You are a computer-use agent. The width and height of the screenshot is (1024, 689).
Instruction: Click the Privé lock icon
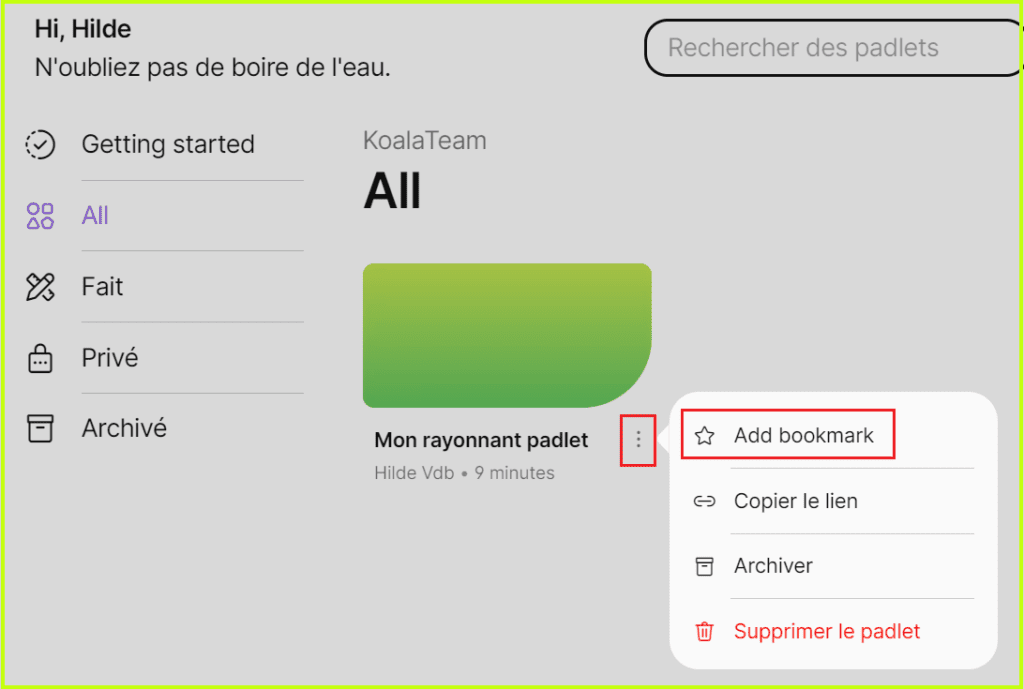click(x=40, y=358)
